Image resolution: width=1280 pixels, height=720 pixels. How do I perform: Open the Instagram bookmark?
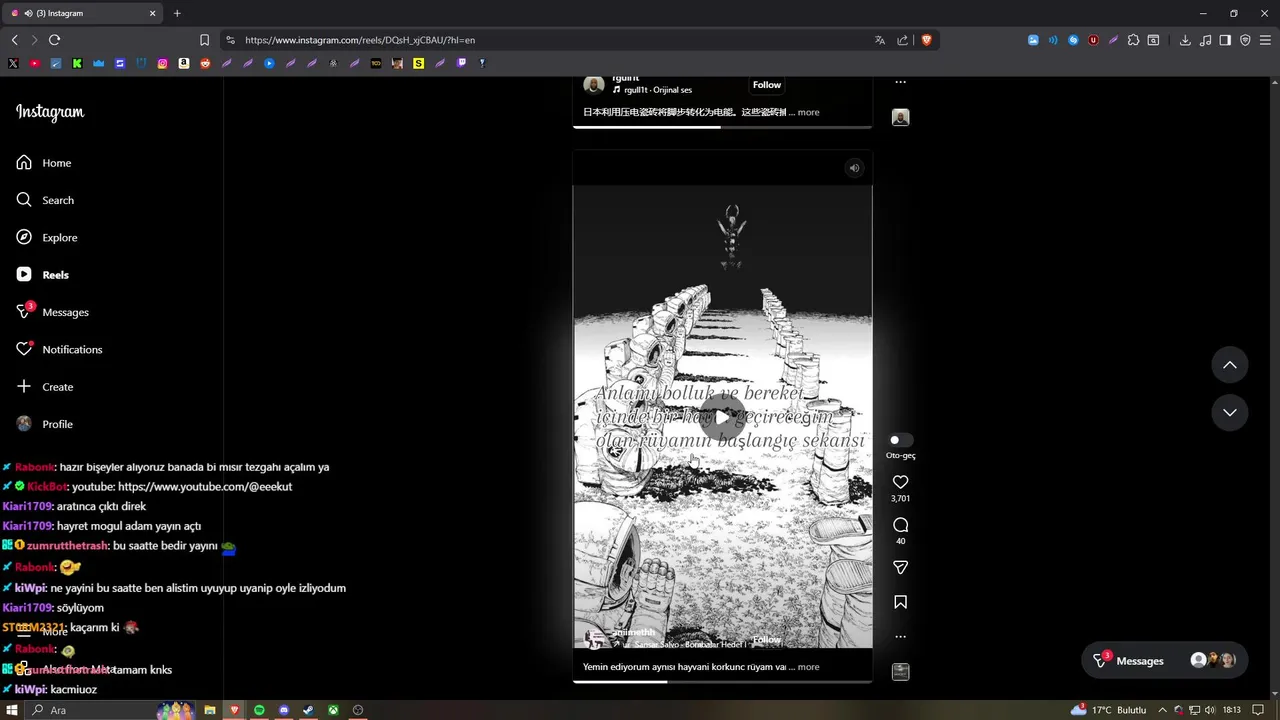pos(162,63)
